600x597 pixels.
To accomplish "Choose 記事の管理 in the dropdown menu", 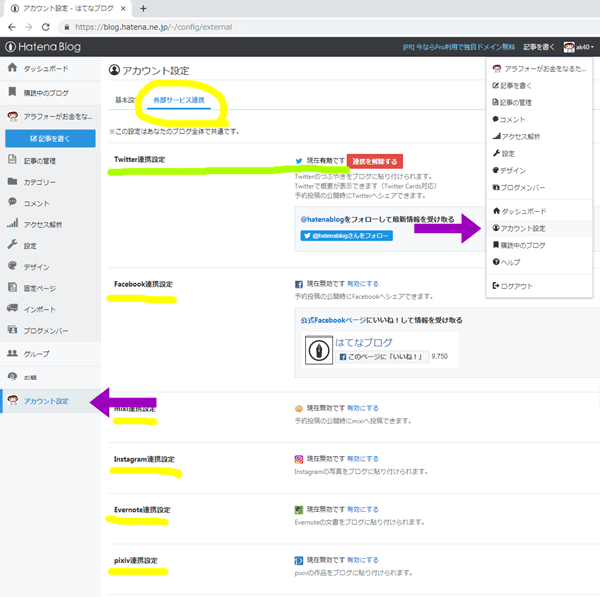I will click(539, 103).
